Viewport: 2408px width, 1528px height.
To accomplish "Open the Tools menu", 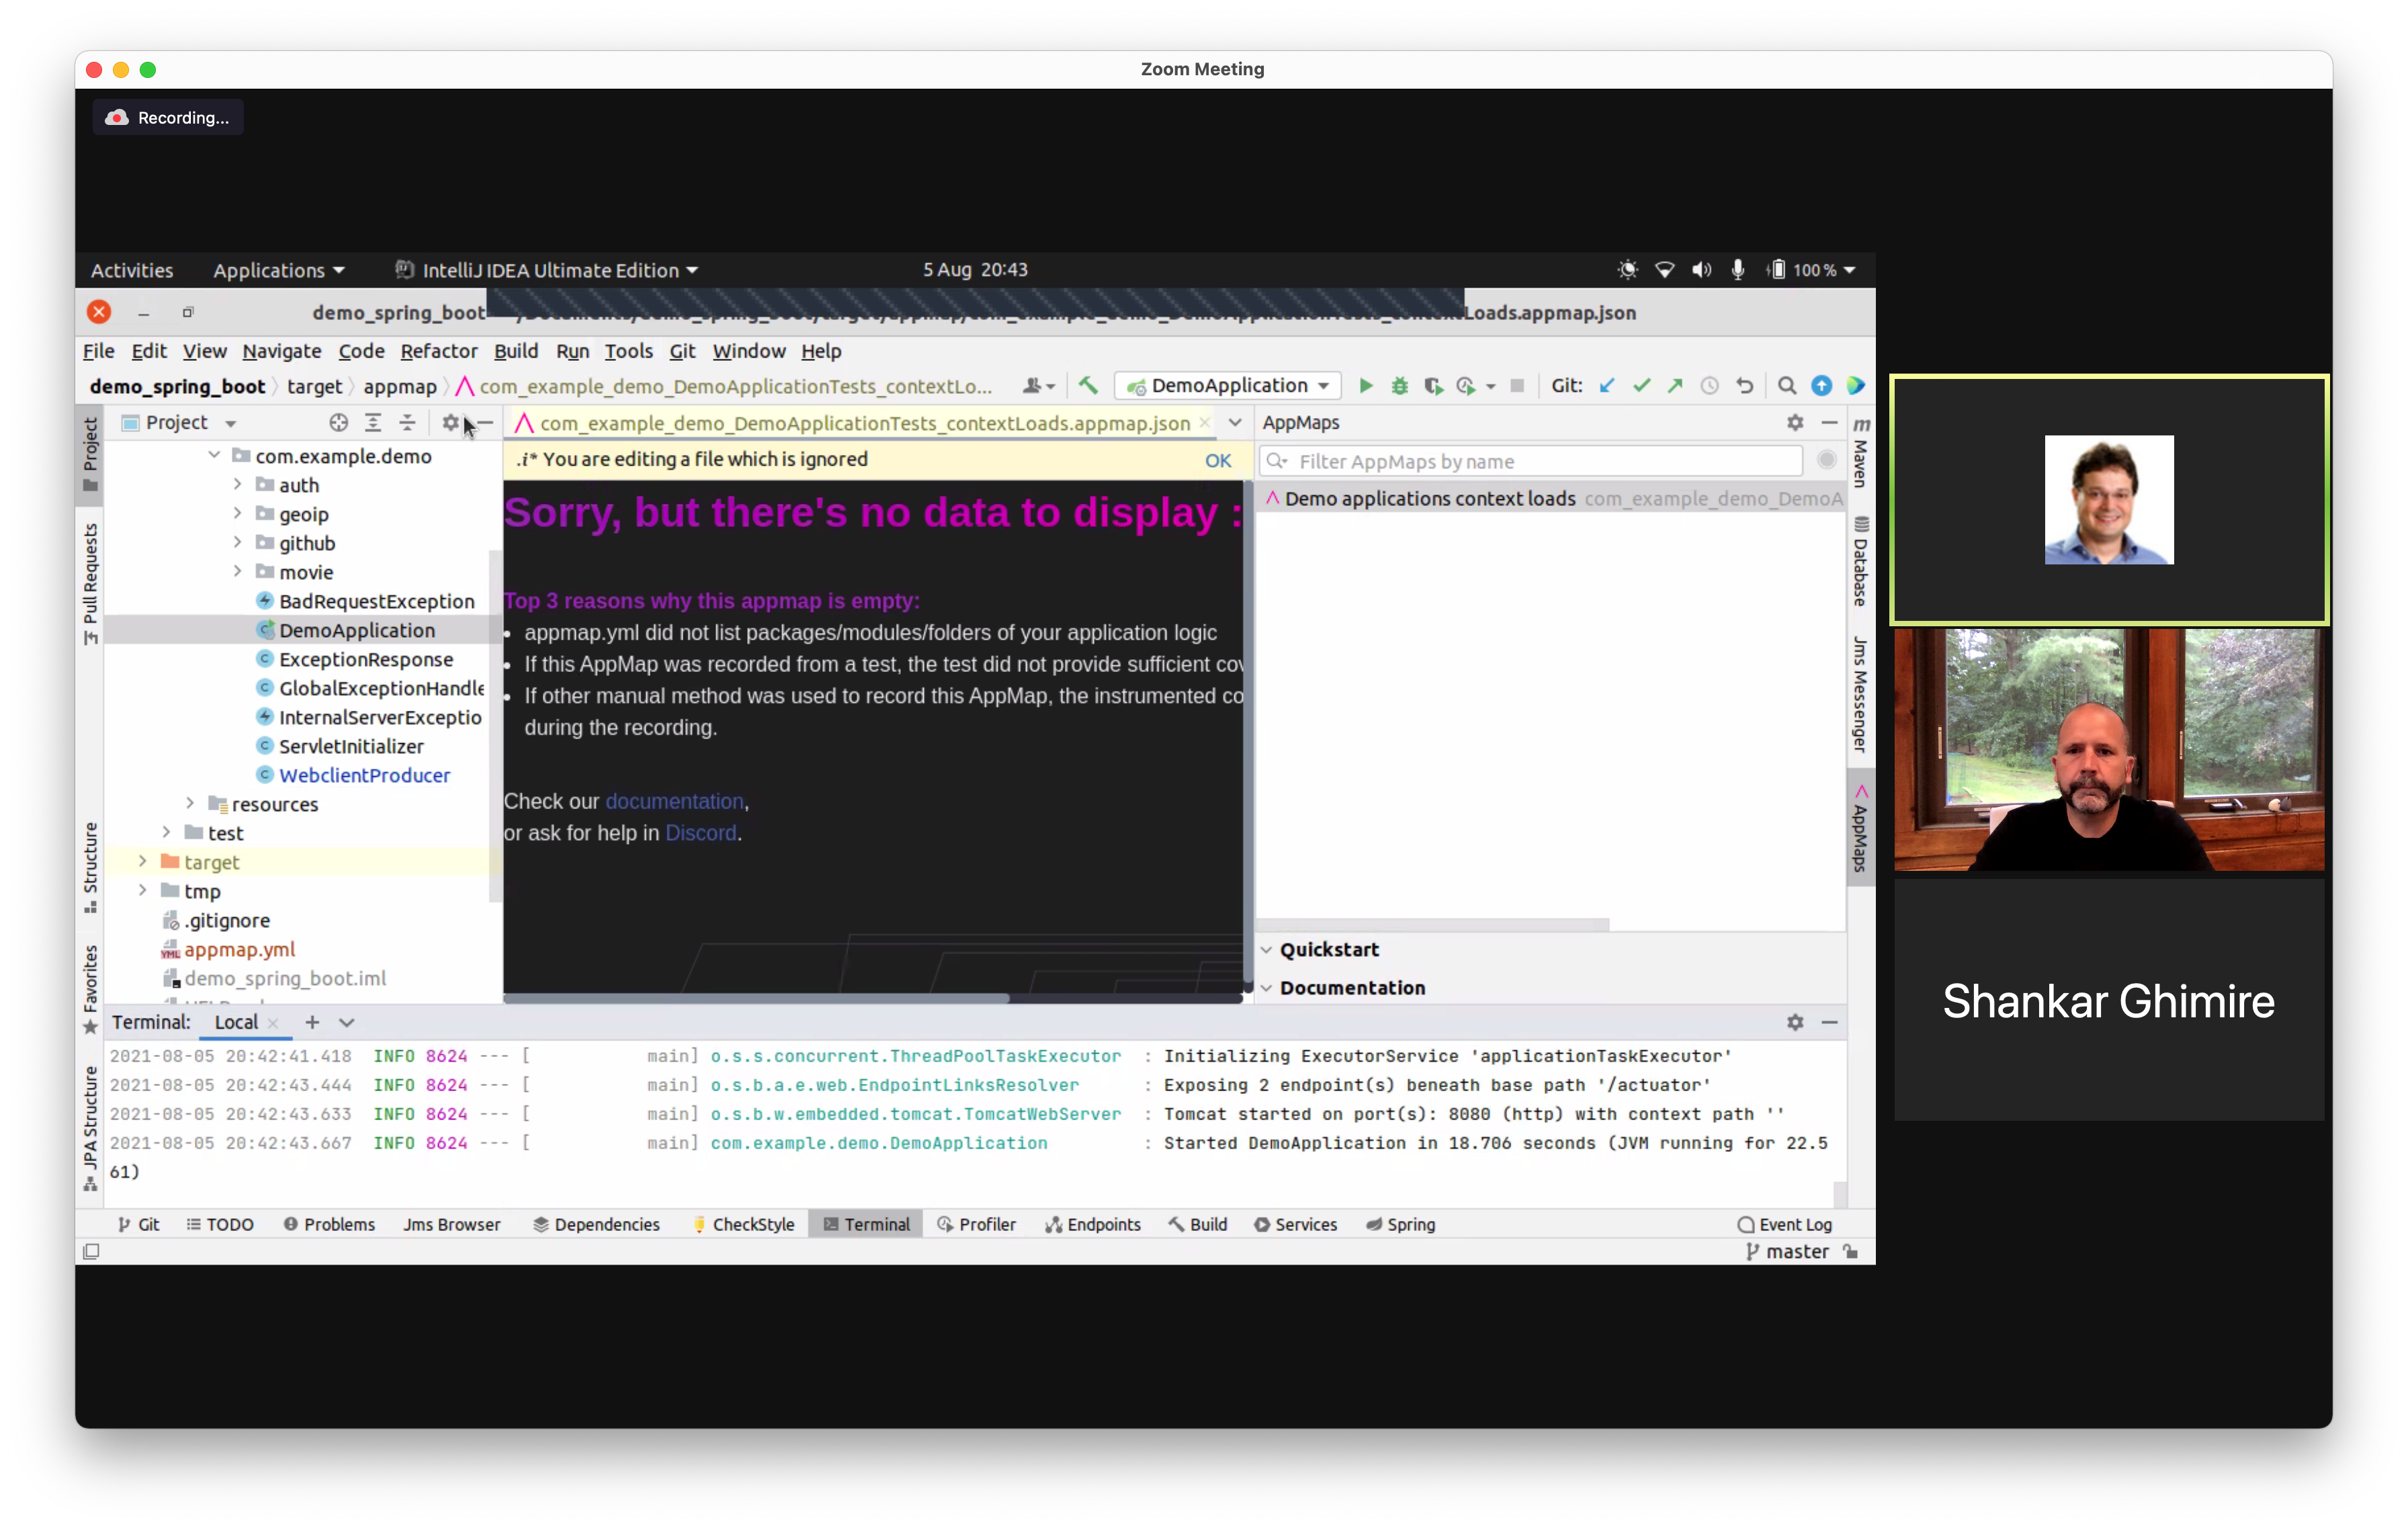I will pyautogui.click(x=628, y=351).
